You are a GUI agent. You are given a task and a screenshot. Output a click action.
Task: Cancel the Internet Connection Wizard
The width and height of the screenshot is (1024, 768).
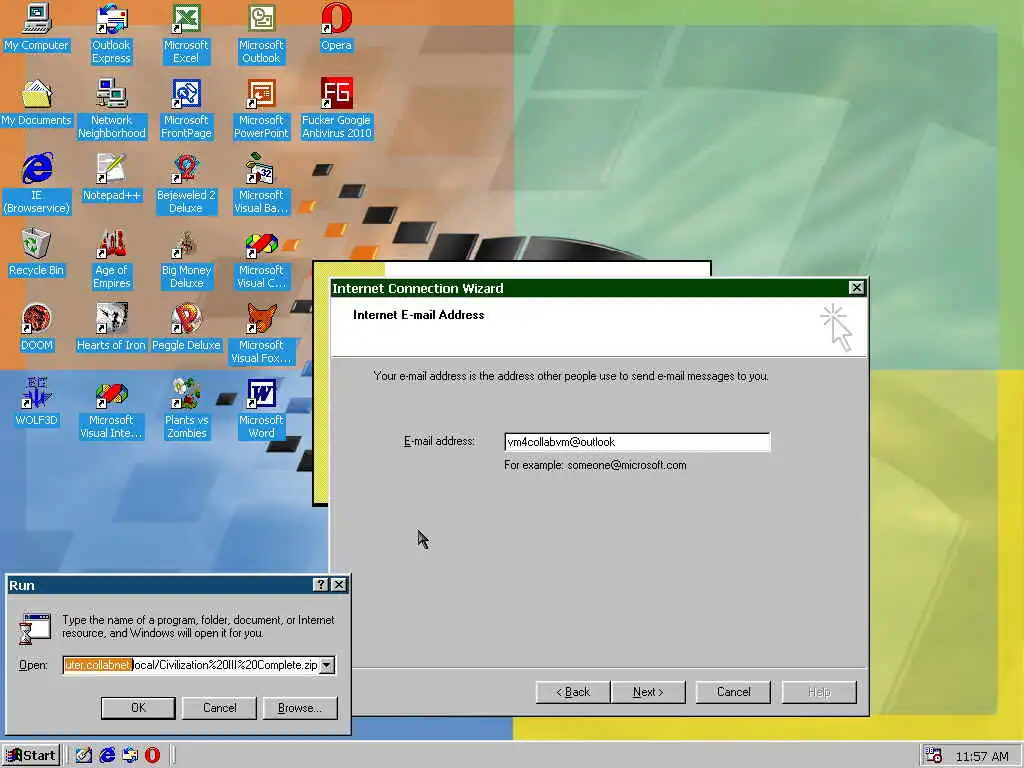733,692
